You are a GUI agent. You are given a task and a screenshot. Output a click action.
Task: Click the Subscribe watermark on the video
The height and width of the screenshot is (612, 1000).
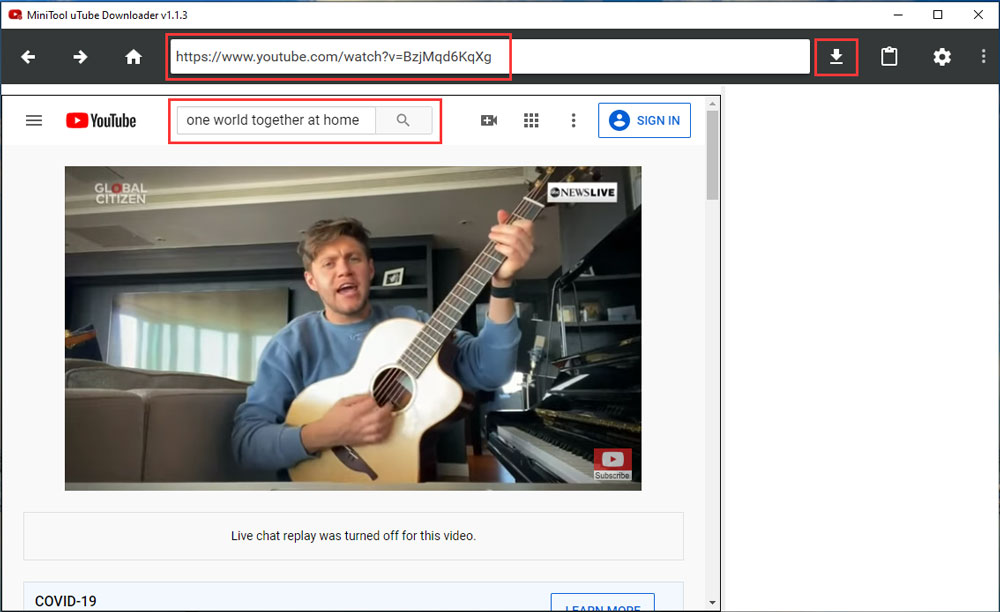612,463
